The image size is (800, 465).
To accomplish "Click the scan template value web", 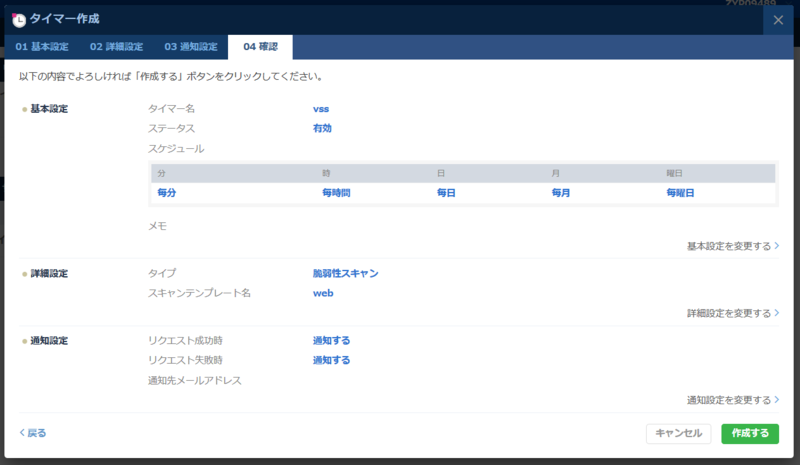I will [323, 293].
